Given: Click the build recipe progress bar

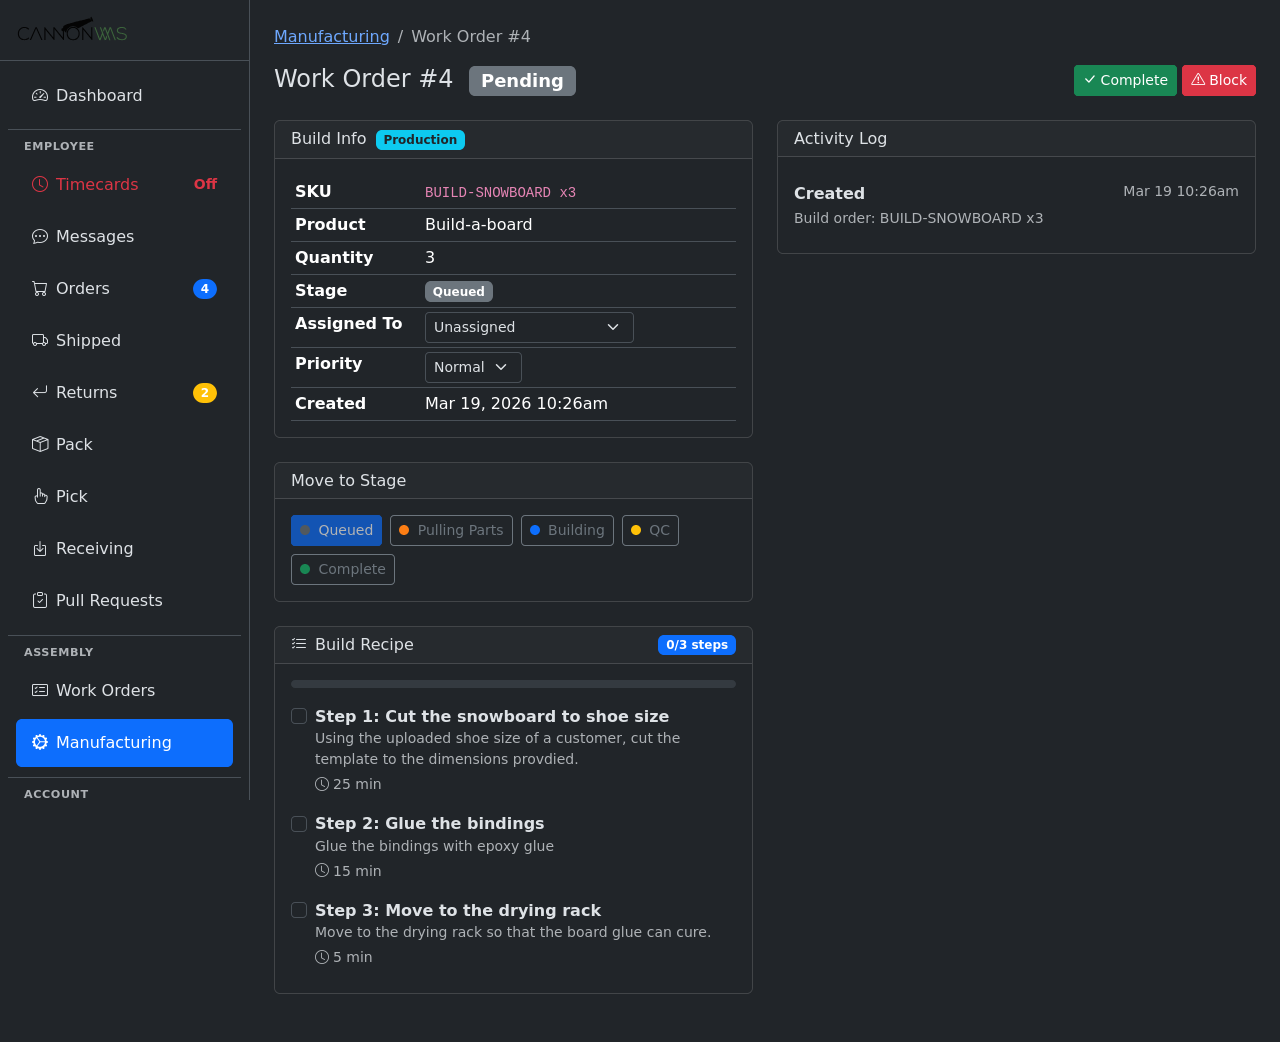Looking at the screenshot, I should tap(513, 684).
